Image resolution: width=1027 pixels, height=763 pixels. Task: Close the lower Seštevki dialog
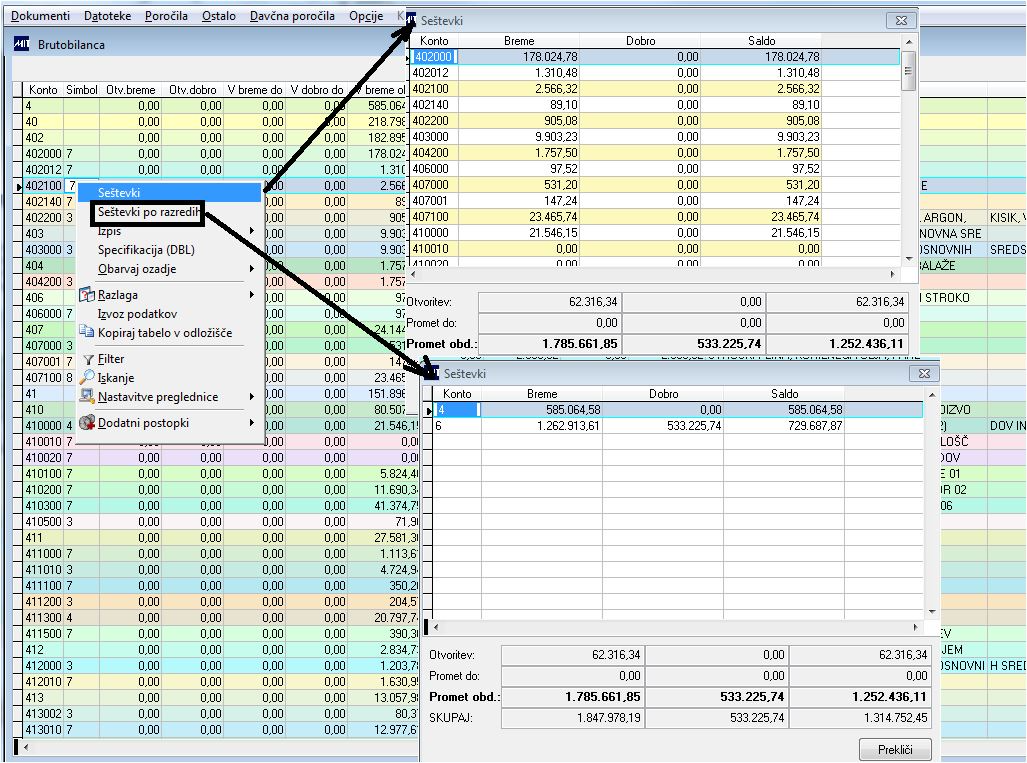pyautogui.click(x=924, y=373)
